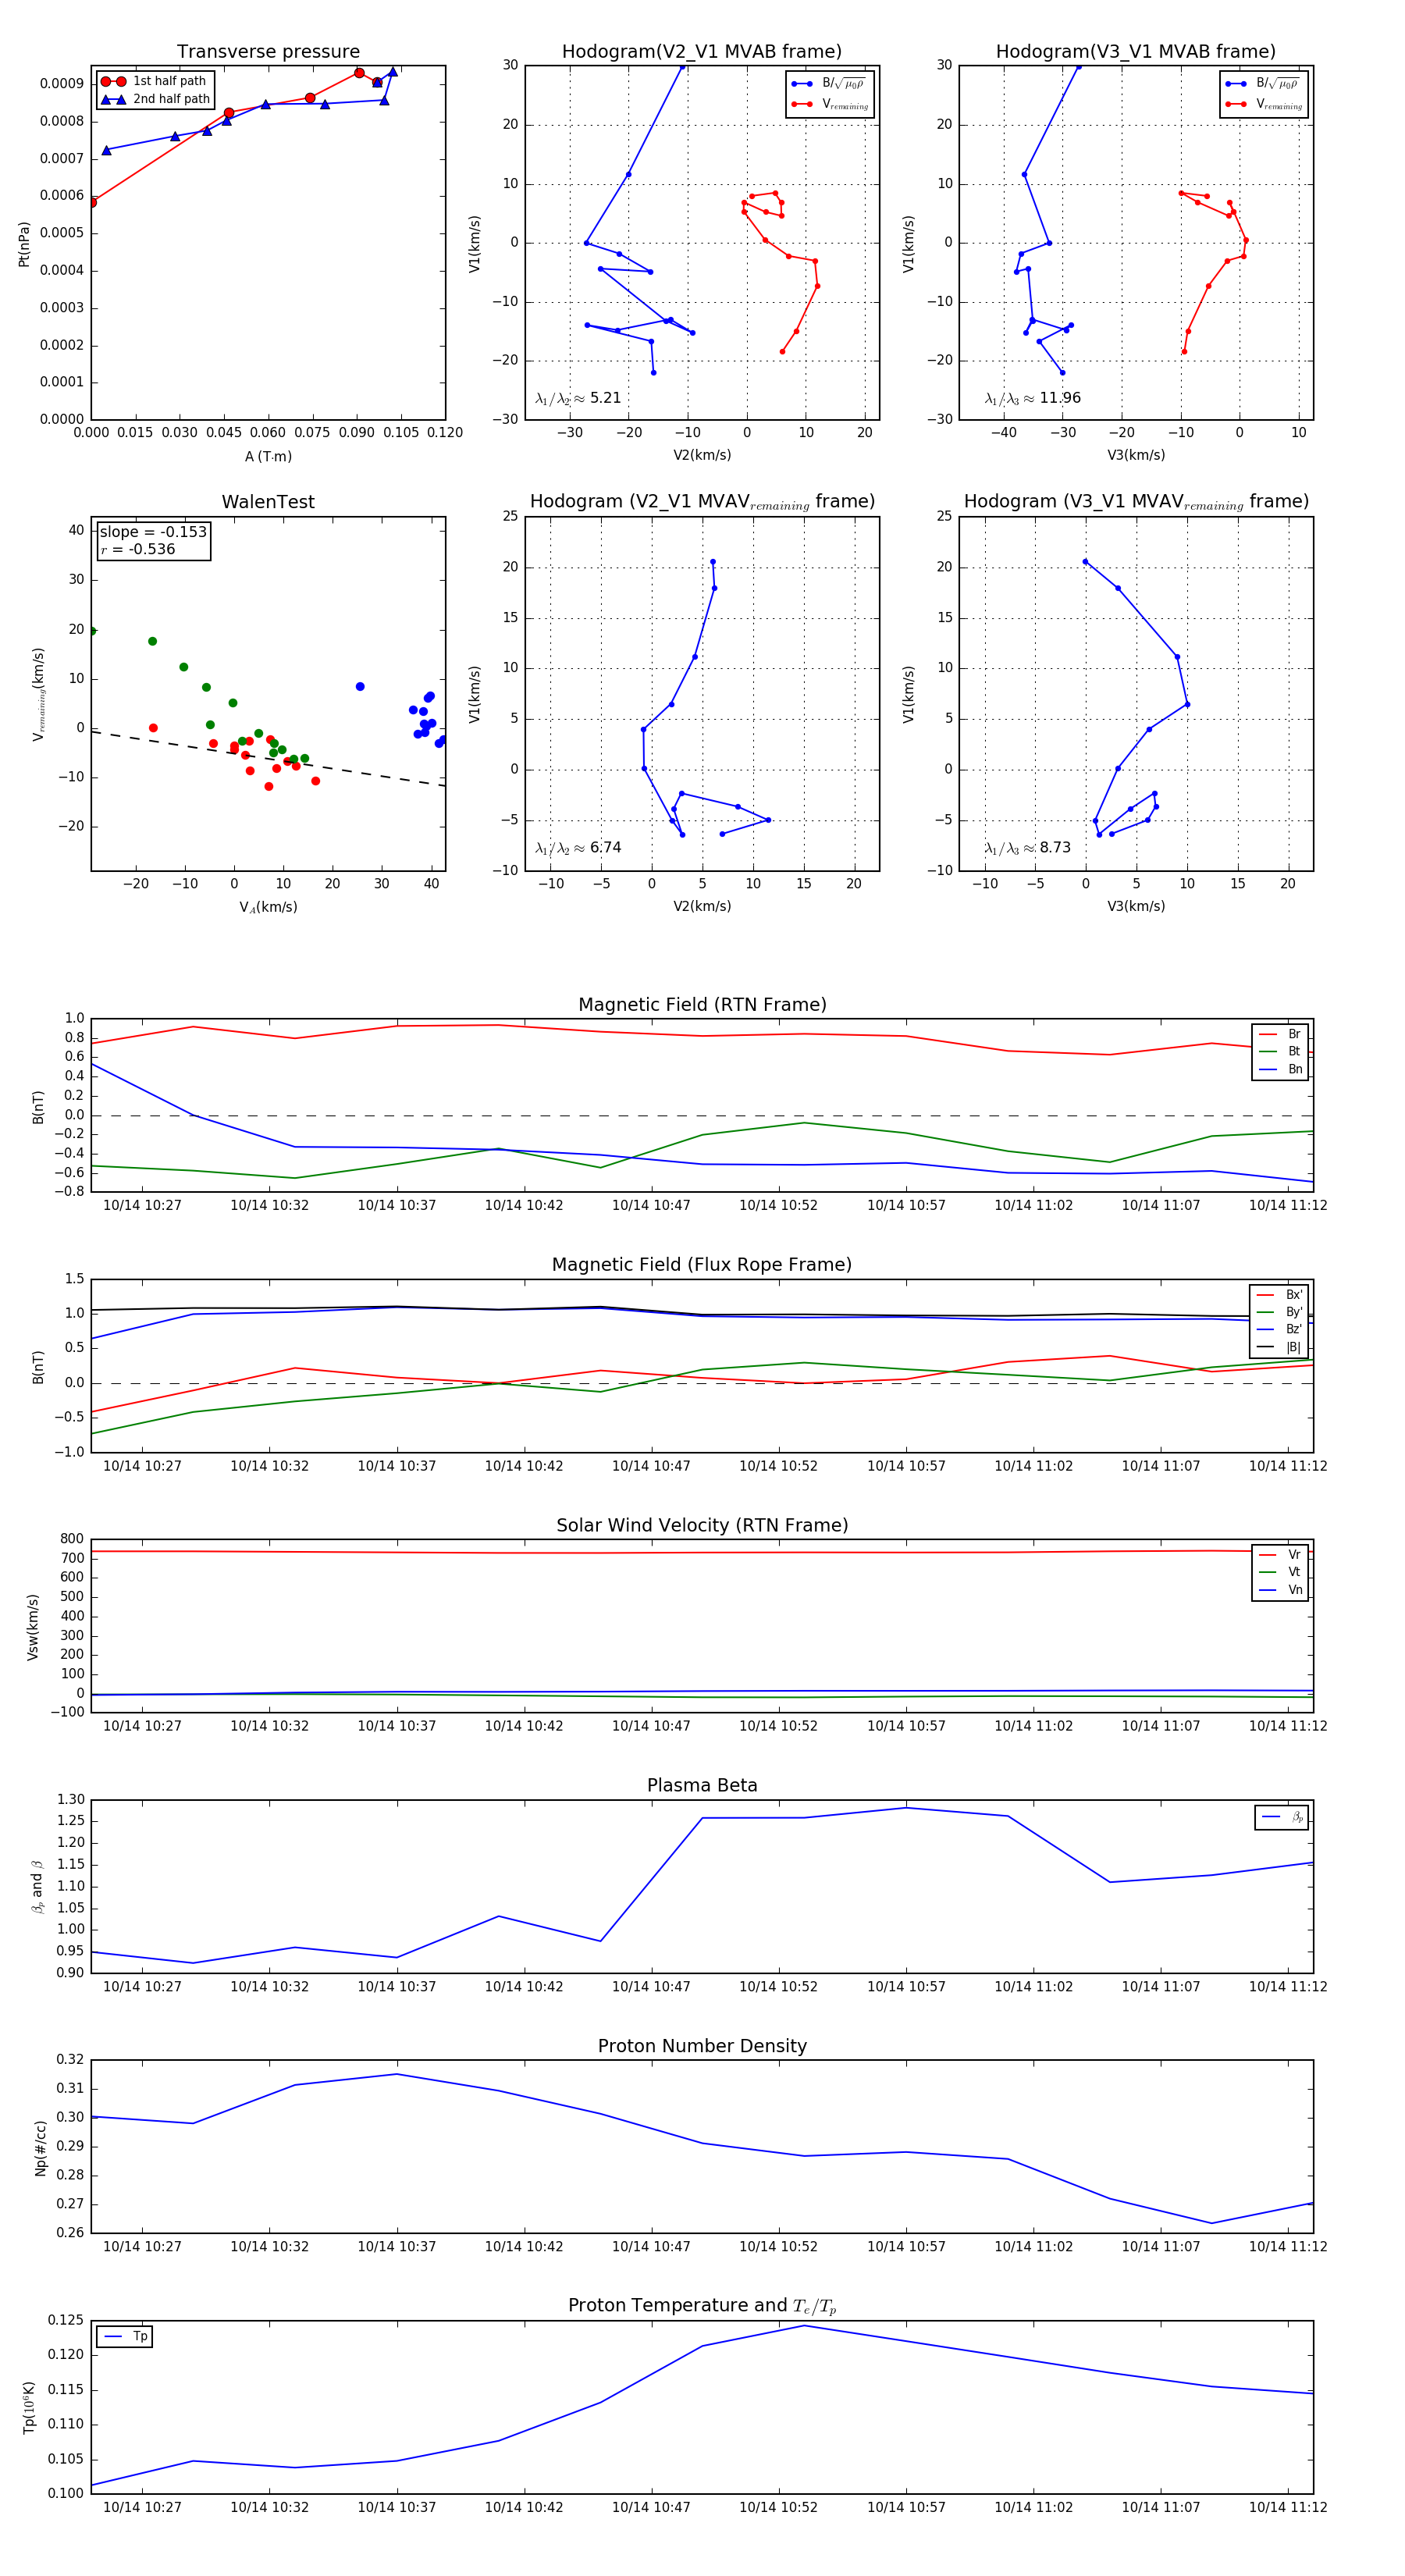Screen dimensions: 1405x2576
Task: Click the 'Br' legend entry
Action: (x=1280, y=1034)
